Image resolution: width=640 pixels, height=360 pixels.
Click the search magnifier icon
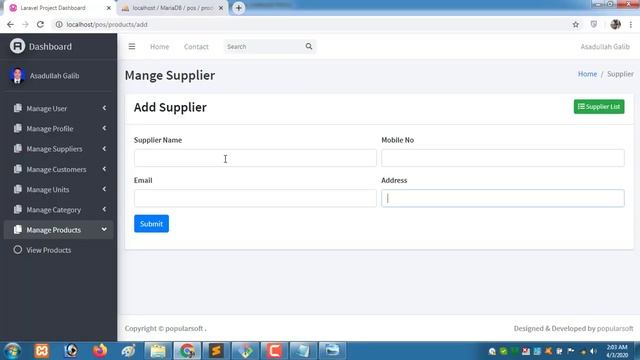point(309,47)
